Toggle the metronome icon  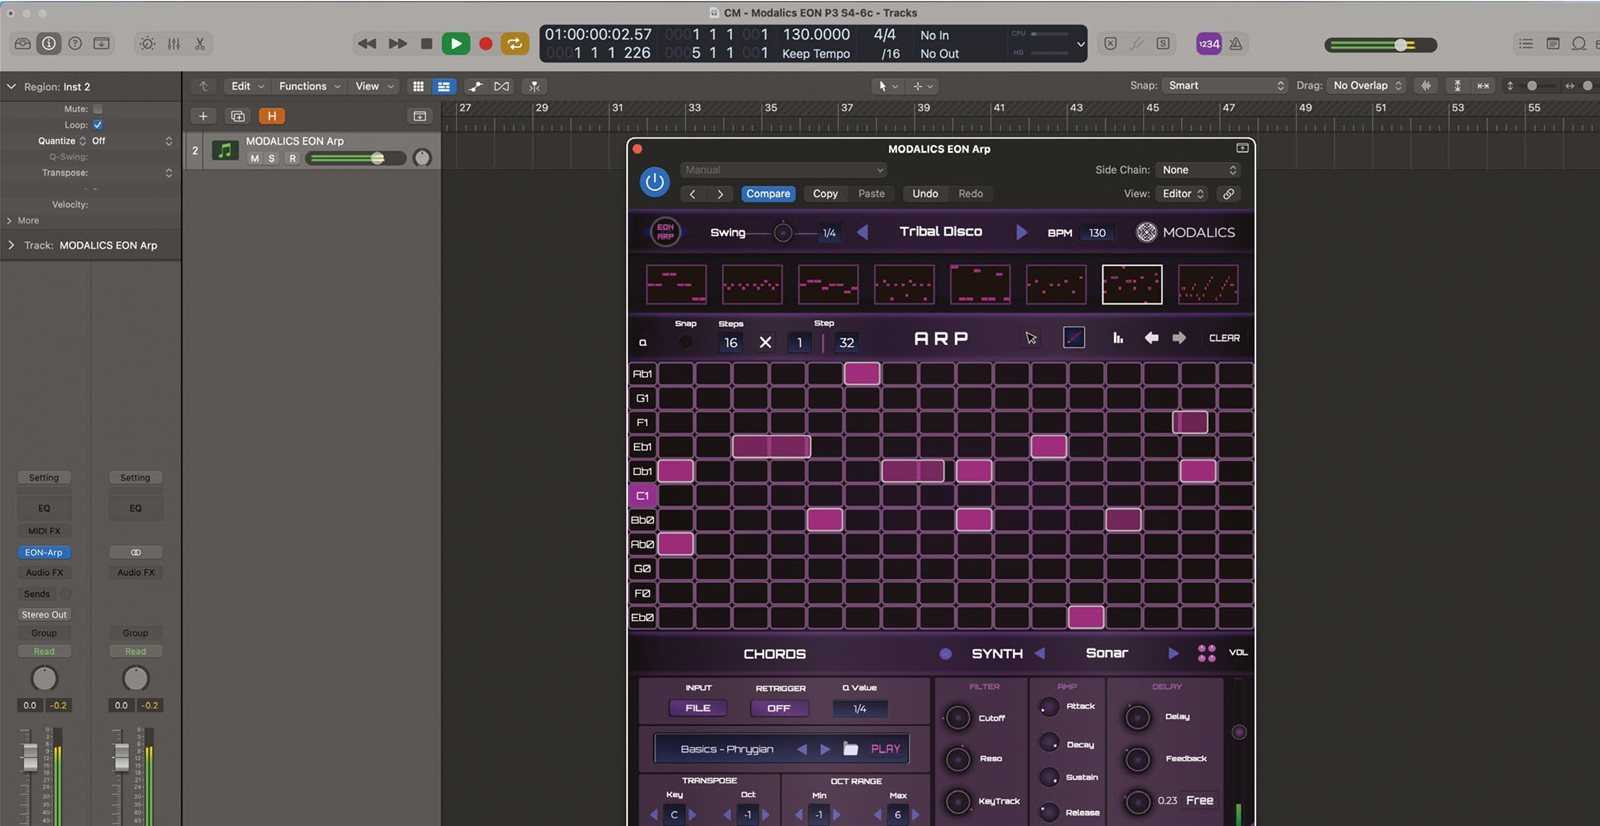point(1236,44)
